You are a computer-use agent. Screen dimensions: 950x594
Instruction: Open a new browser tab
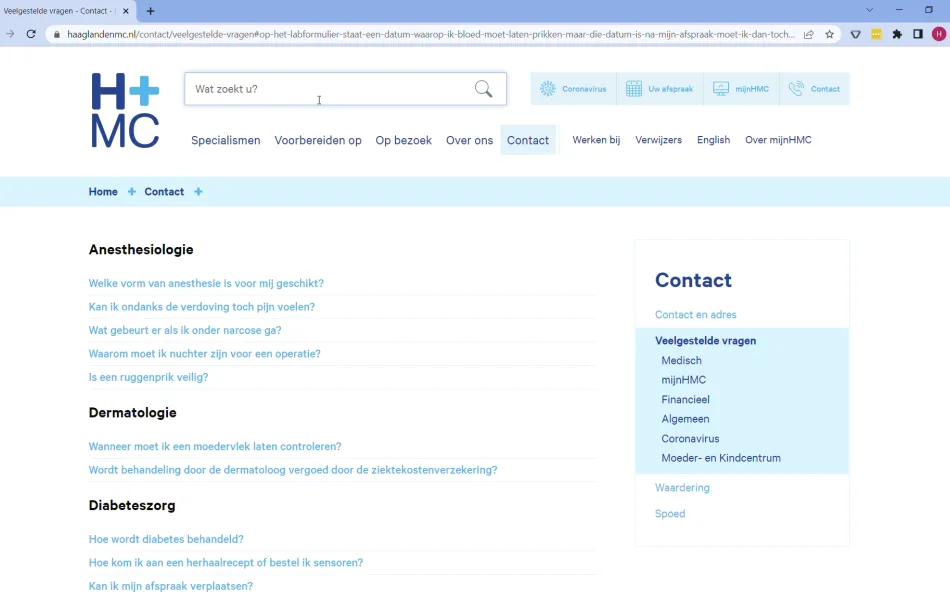click(151, 11)
